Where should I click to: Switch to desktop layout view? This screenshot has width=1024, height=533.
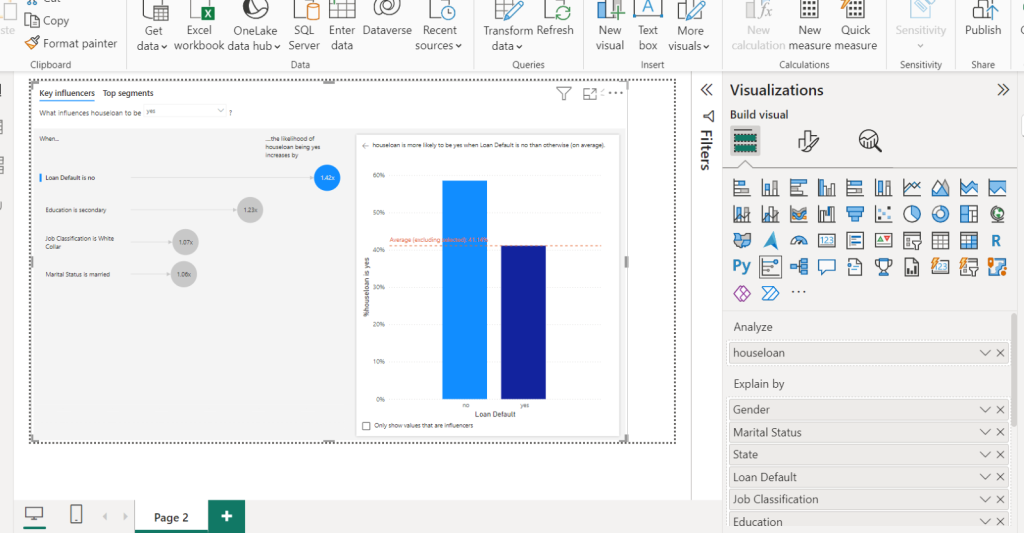[34, 515]
